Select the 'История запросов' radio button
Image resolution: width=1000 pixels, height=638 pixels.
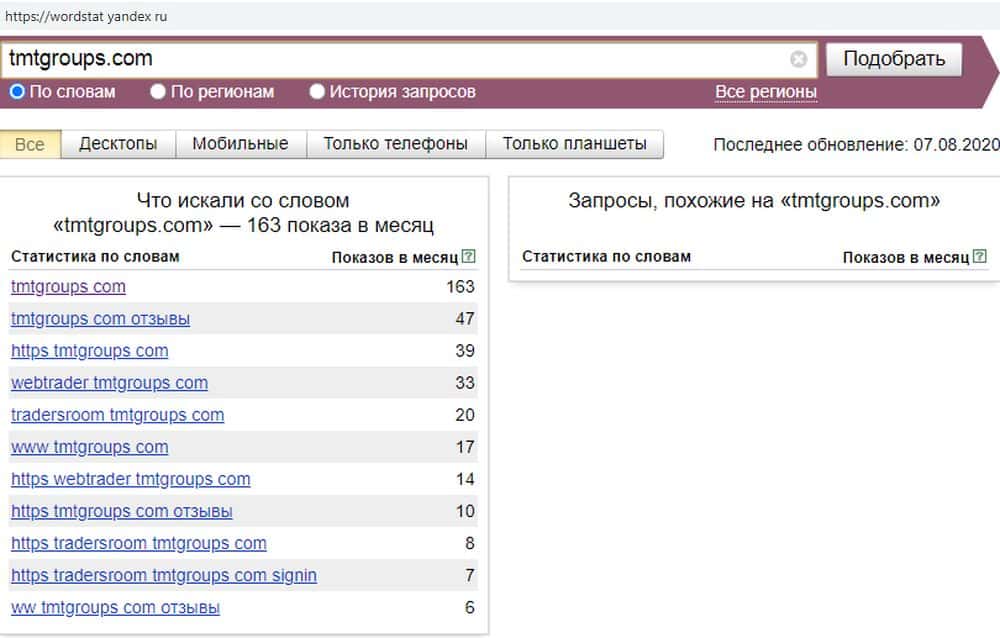(x=317, y=91)
